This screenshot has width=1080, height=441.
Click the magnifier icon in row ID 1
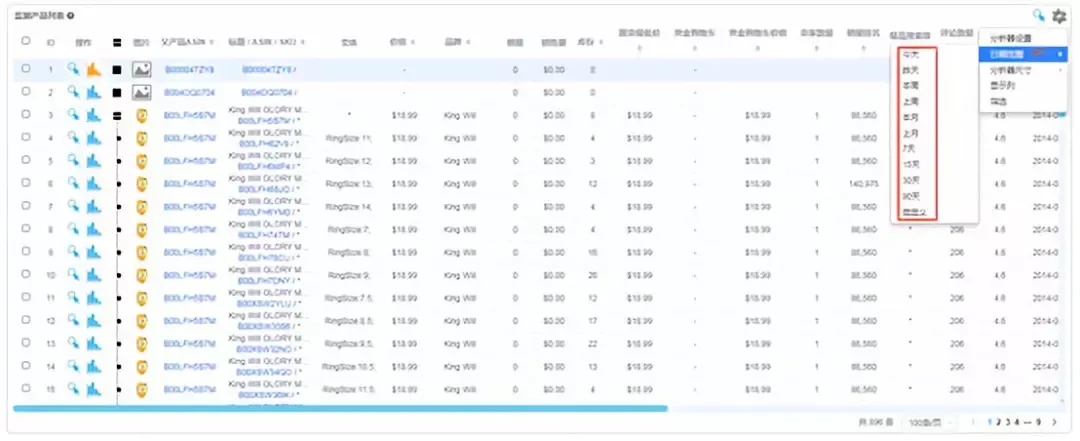73,69
